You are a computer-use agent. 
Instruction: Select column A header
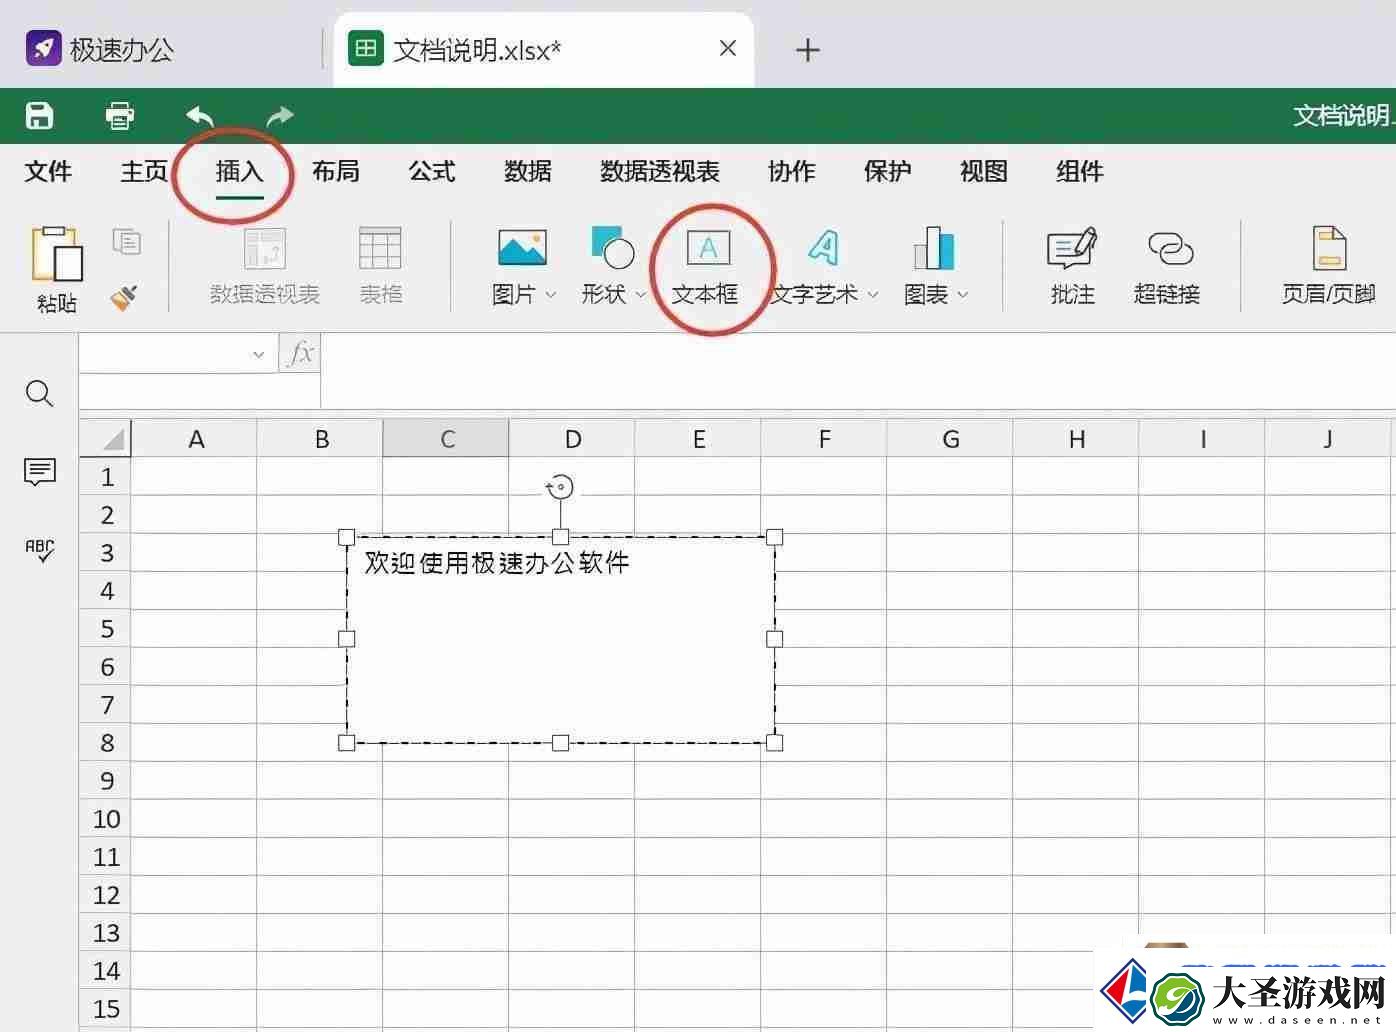point(195,438)
